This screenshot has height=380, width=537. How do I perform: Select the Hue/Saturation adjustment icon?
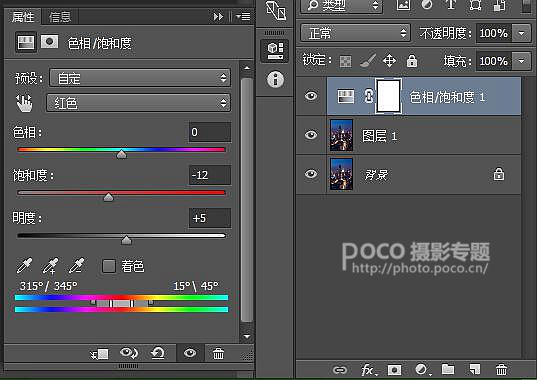(26, 42)
